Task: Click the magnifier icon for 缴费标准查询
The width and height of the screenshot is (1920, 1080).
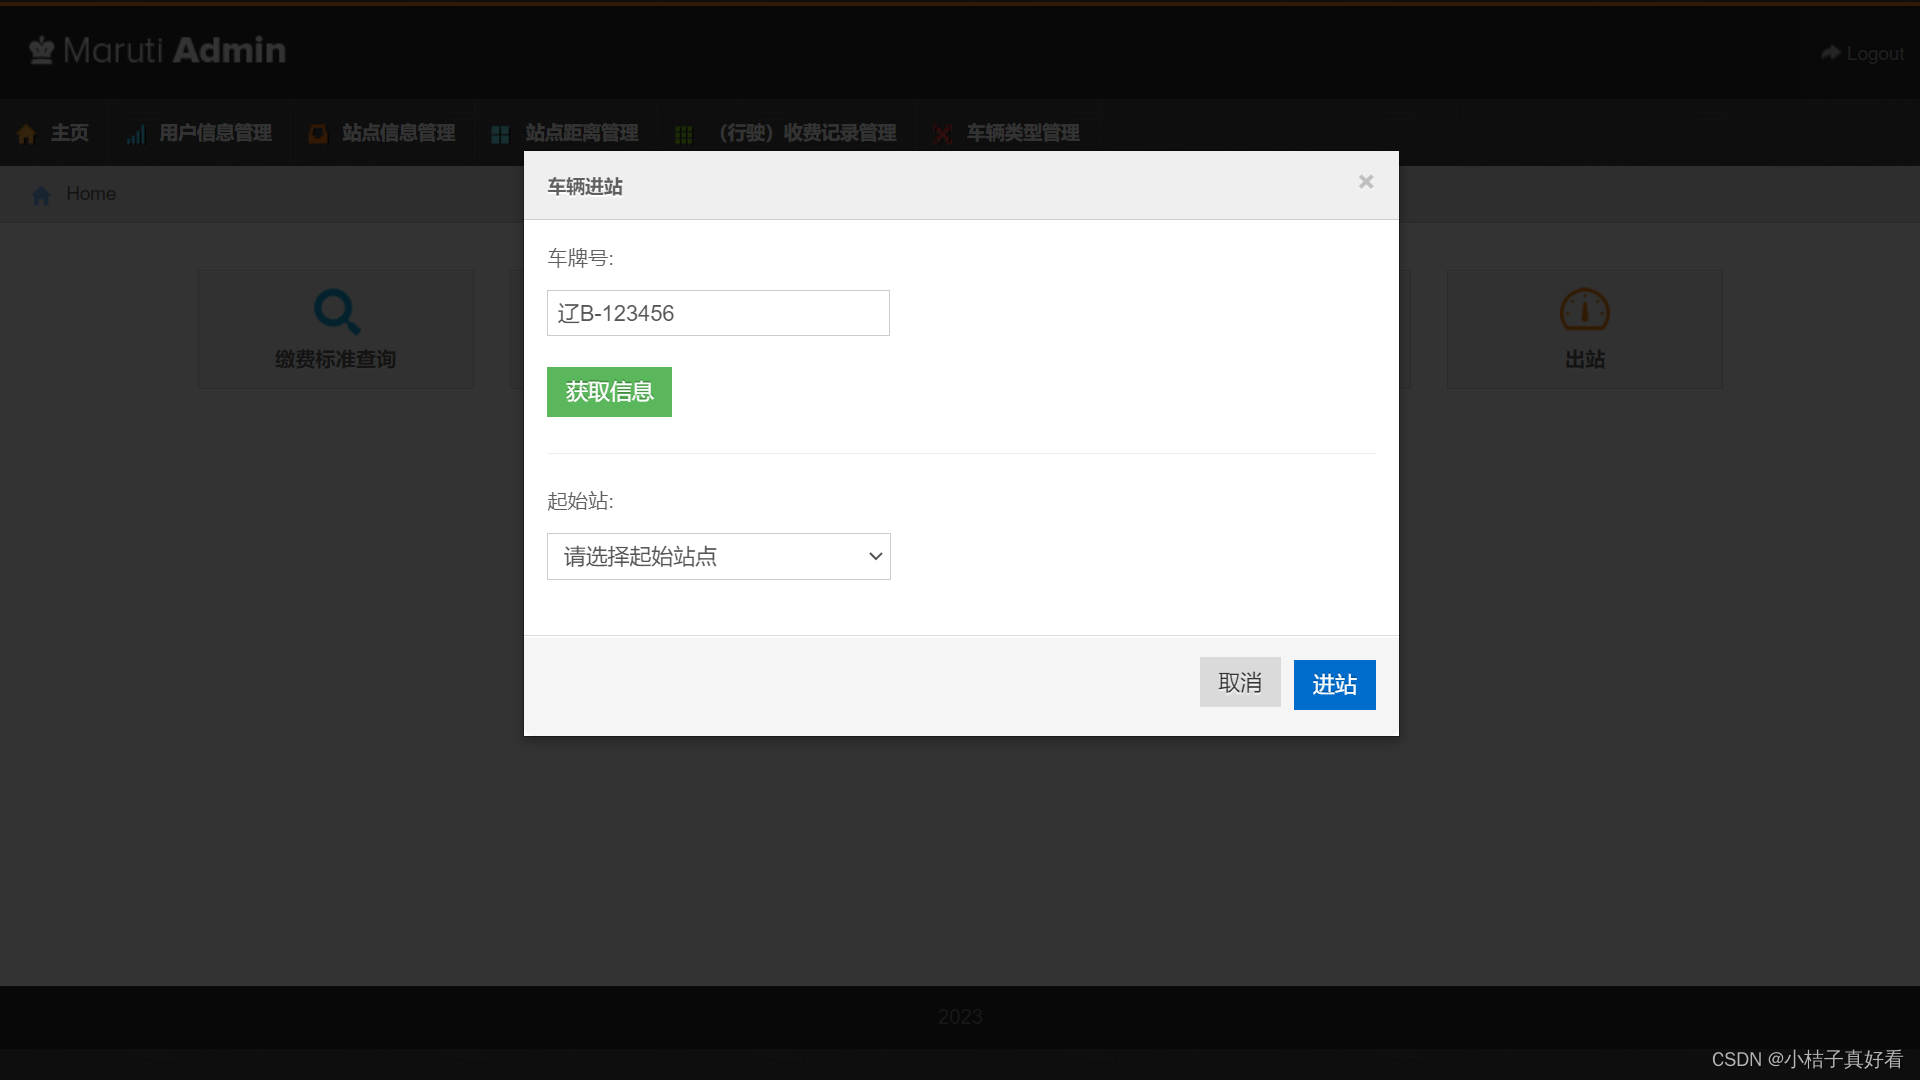Action: click(336, 312)
